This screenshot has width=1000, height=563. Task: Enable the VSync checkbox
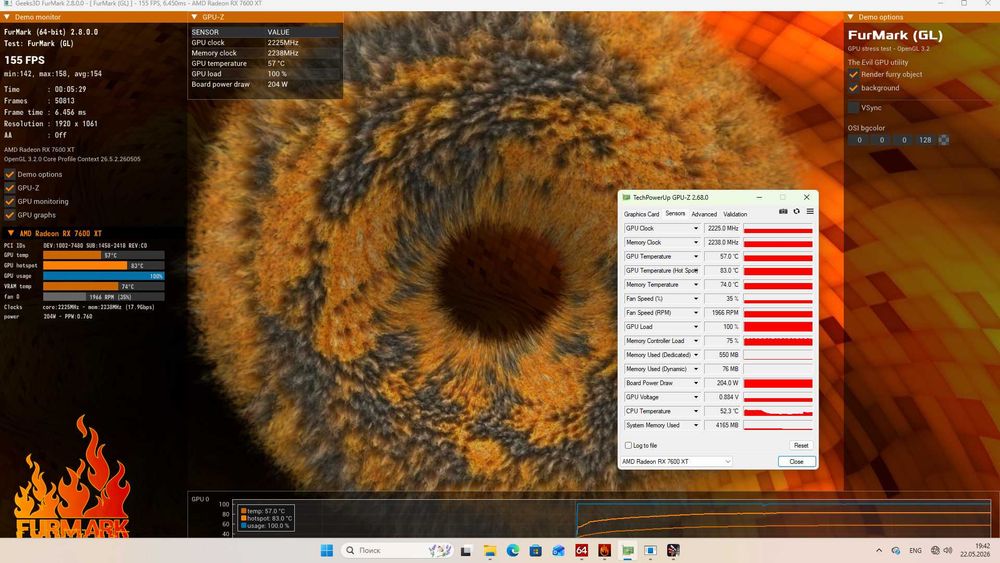click(853, 108)
